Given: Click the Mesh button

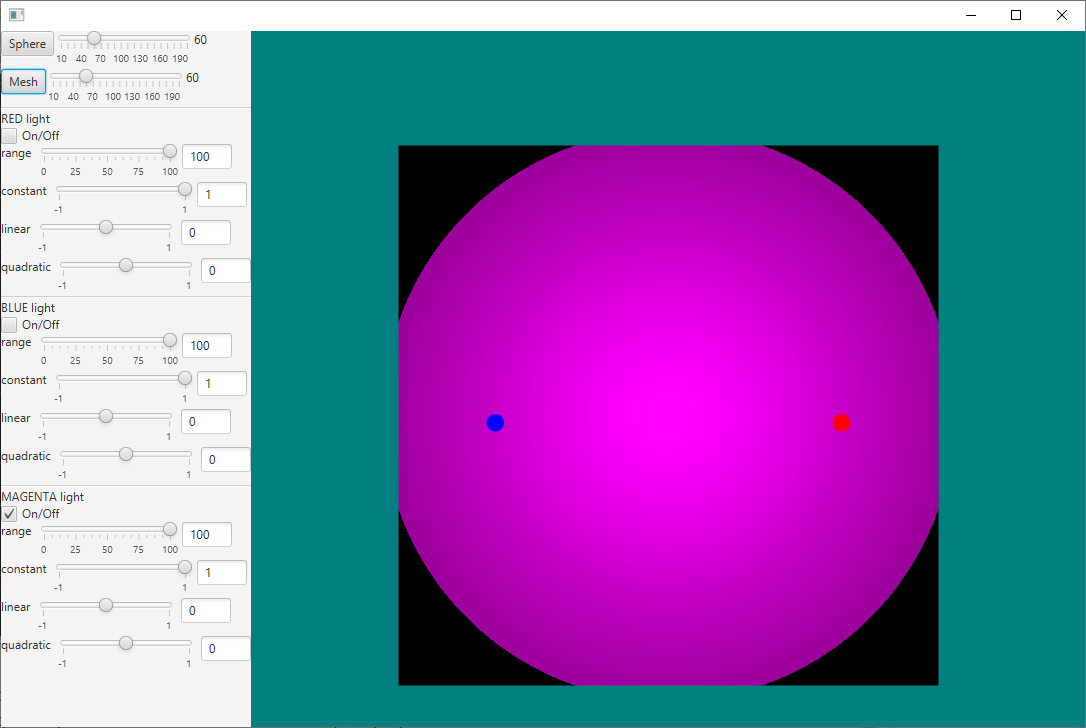Looking at the screenshot, I should click(23, 82).
